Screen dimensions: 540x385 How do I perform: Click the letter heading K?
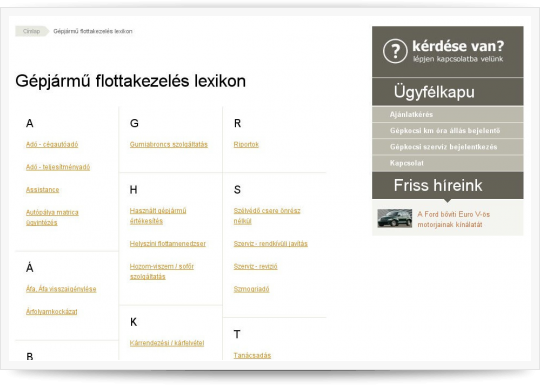tap(133, 322)
